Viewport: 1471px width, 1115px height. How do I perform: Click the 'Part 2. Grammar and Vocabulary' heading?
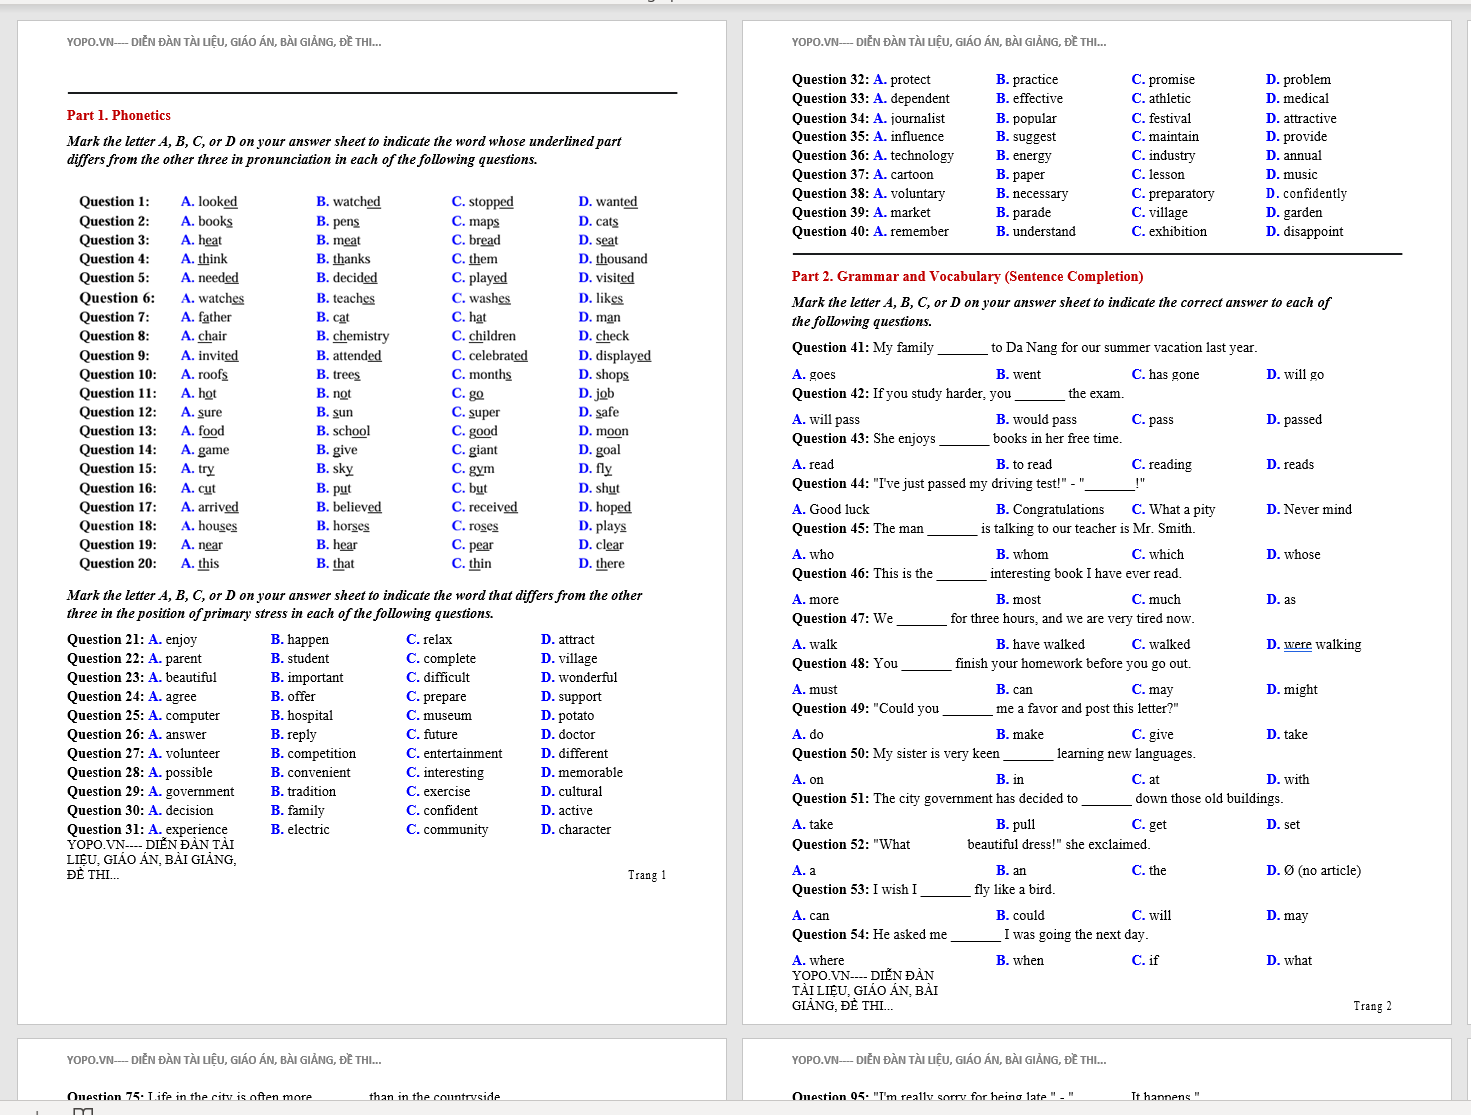point(966,277)
